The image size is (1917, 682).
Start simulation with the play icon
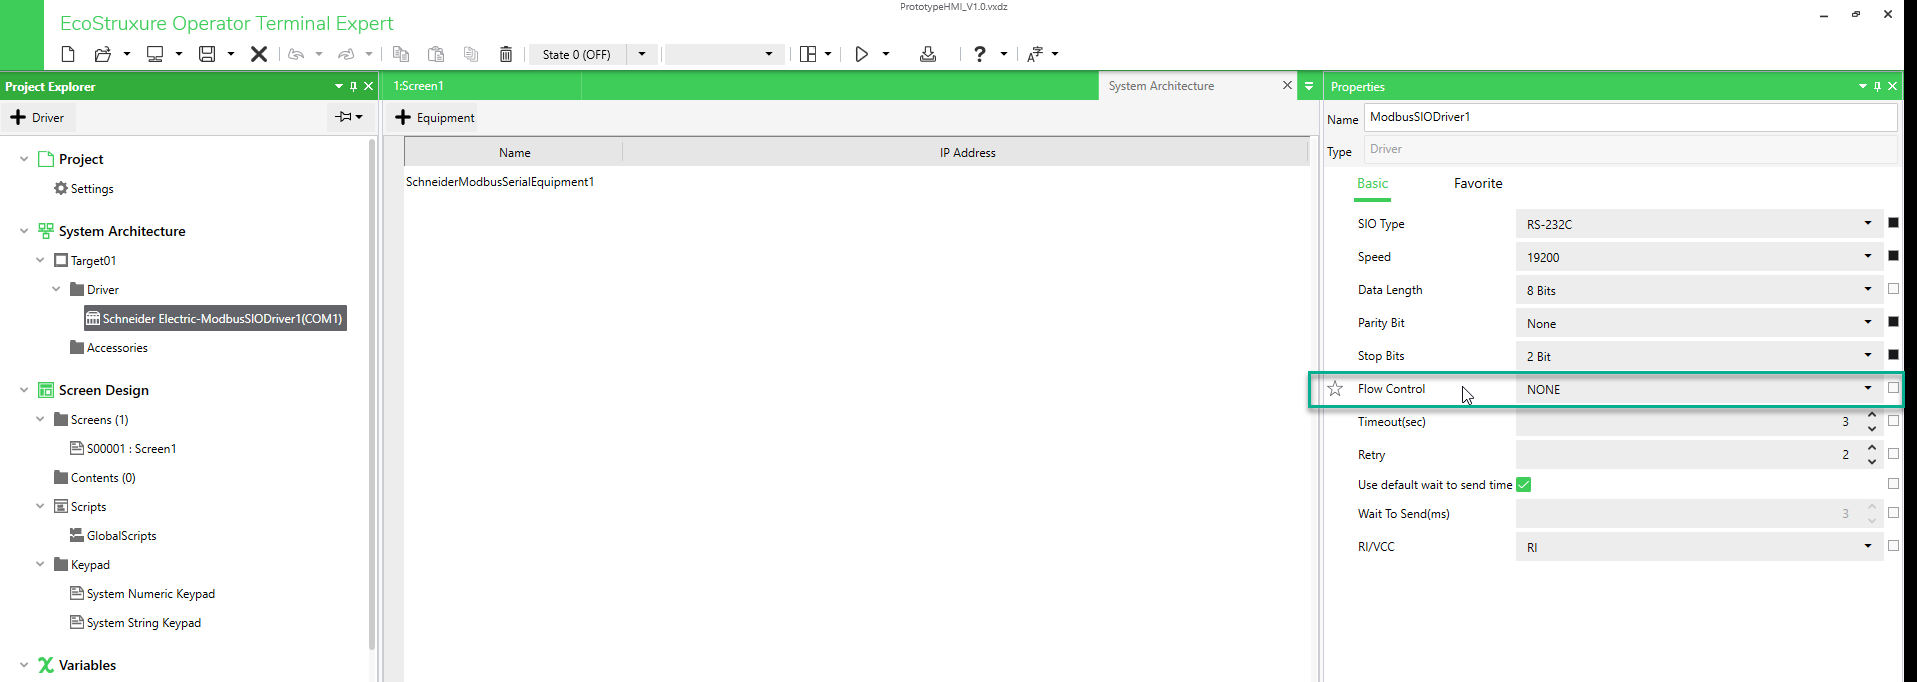(x=862, y=54)
